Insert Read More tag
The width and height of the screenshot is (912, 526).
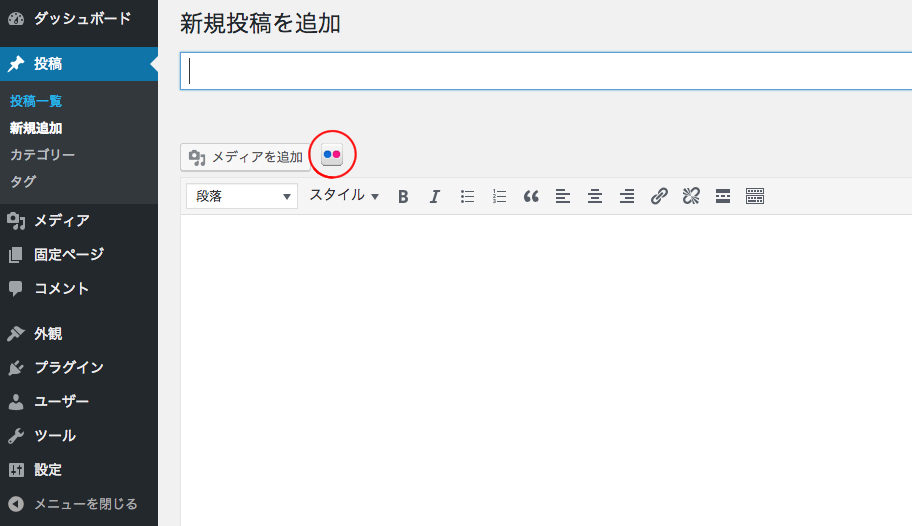click(723, 197)
